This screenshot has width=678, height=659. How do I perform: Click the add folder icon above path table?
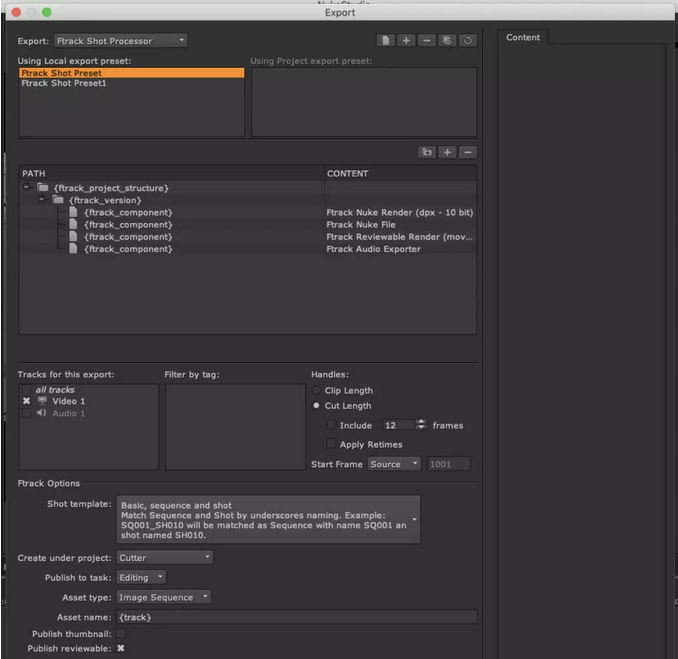[427, 152]
